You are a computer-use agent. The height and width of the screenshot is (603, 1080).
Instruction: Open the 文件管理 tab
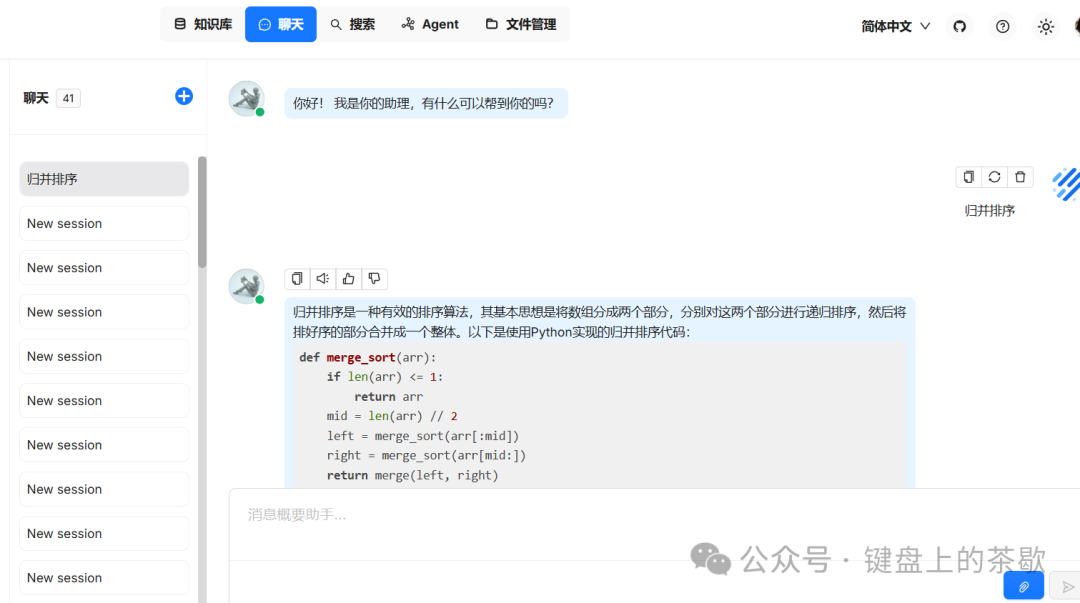(521, 24)
